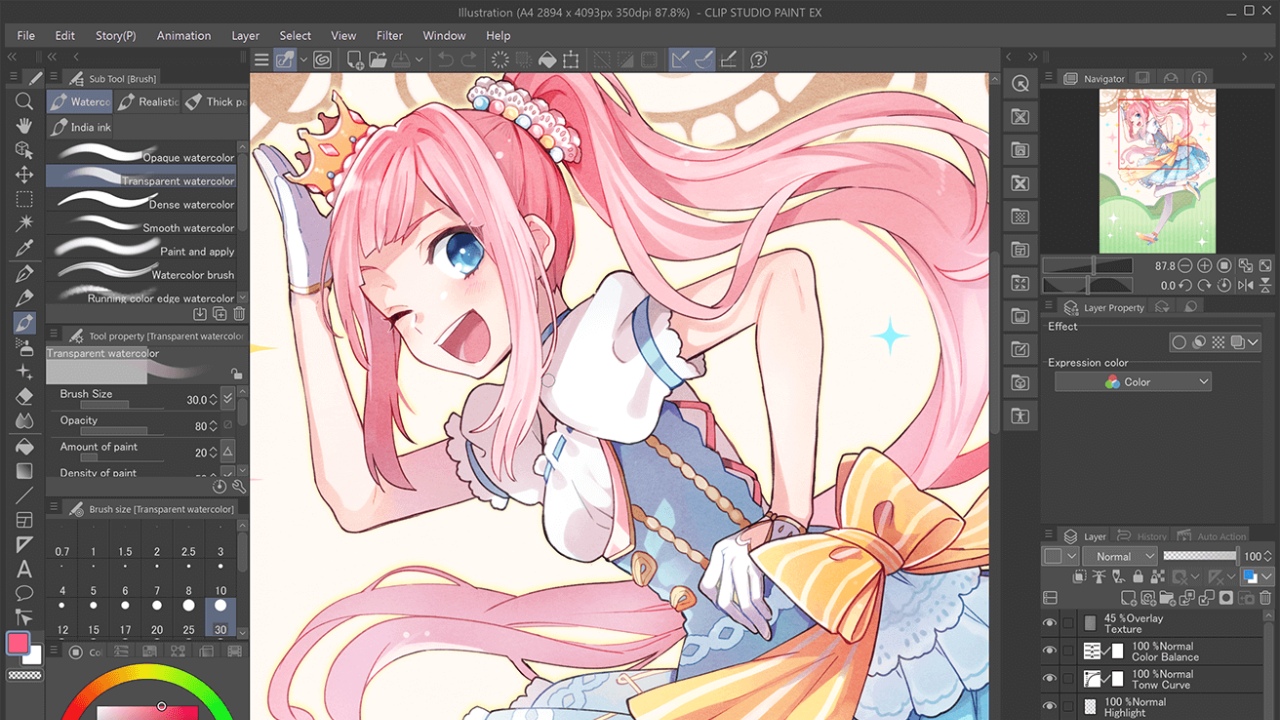Viewport: 1280px width, 720px height.
Task: Zoom out in the Navigator panel
Action: (x=1185, y=266)
